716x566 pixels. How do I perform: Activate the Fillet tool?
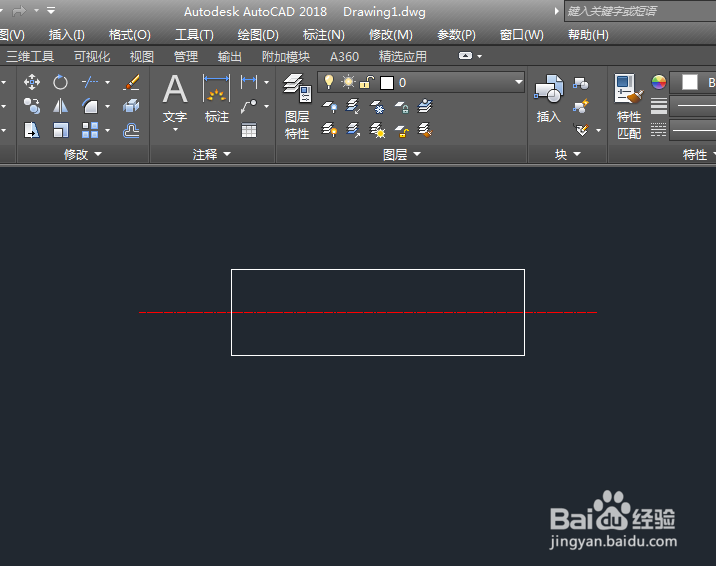click(x=90, y=106)
